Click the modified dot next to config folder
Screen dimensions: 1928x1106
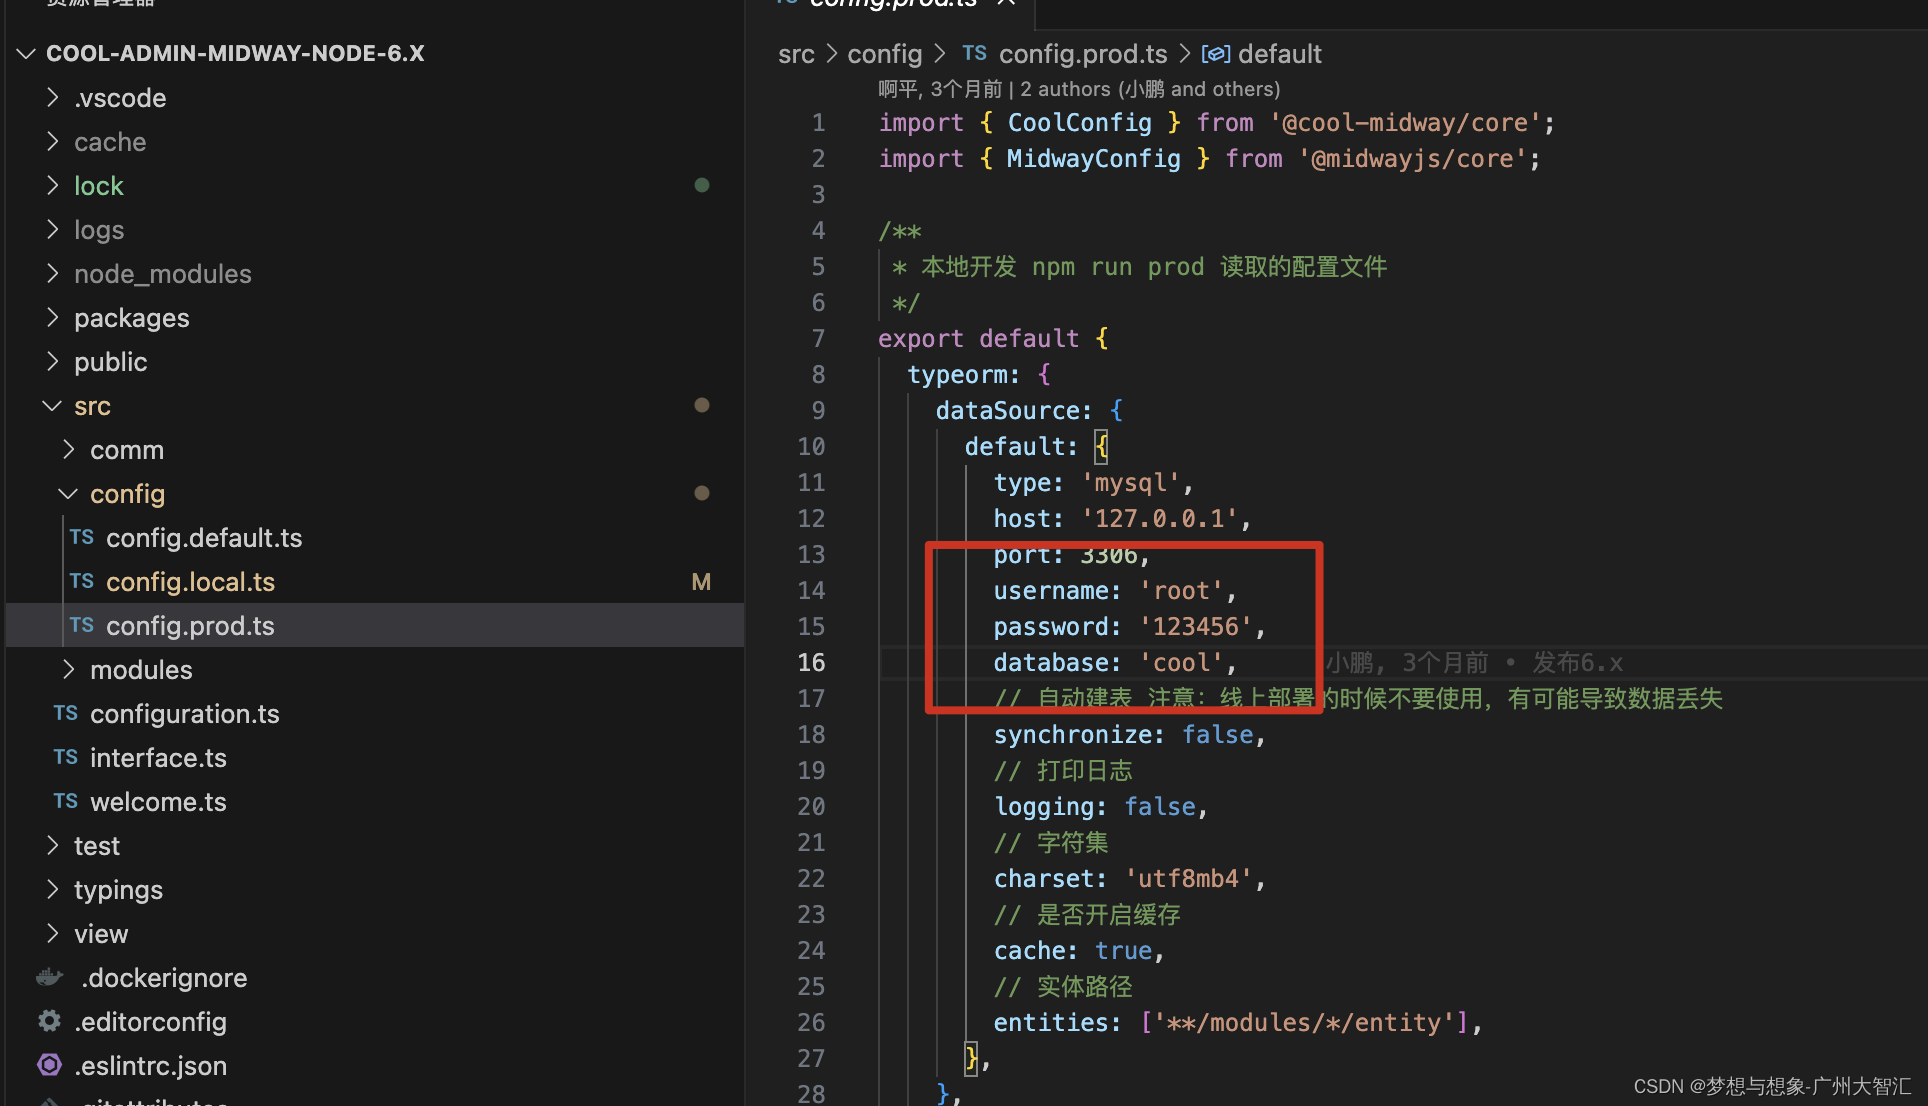[x=702, y=493]
